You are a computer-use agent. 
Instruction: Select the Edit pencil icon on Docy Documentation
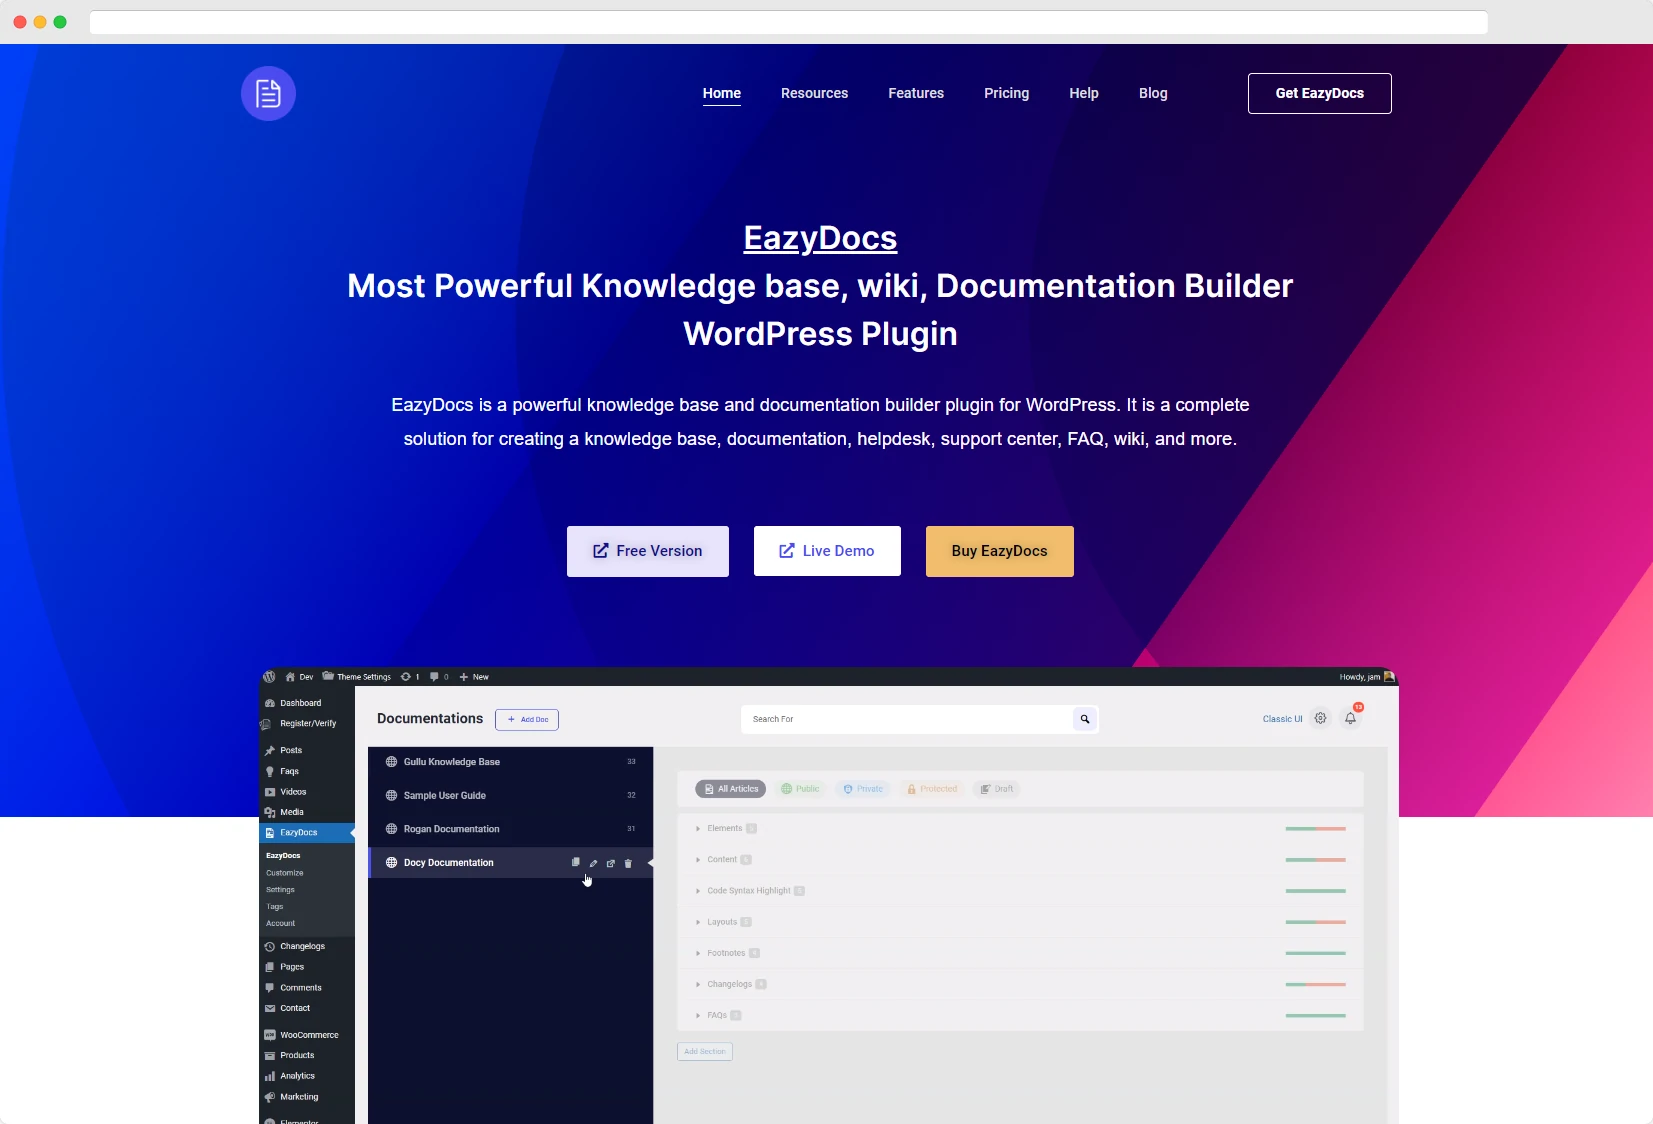pos(593,863)
